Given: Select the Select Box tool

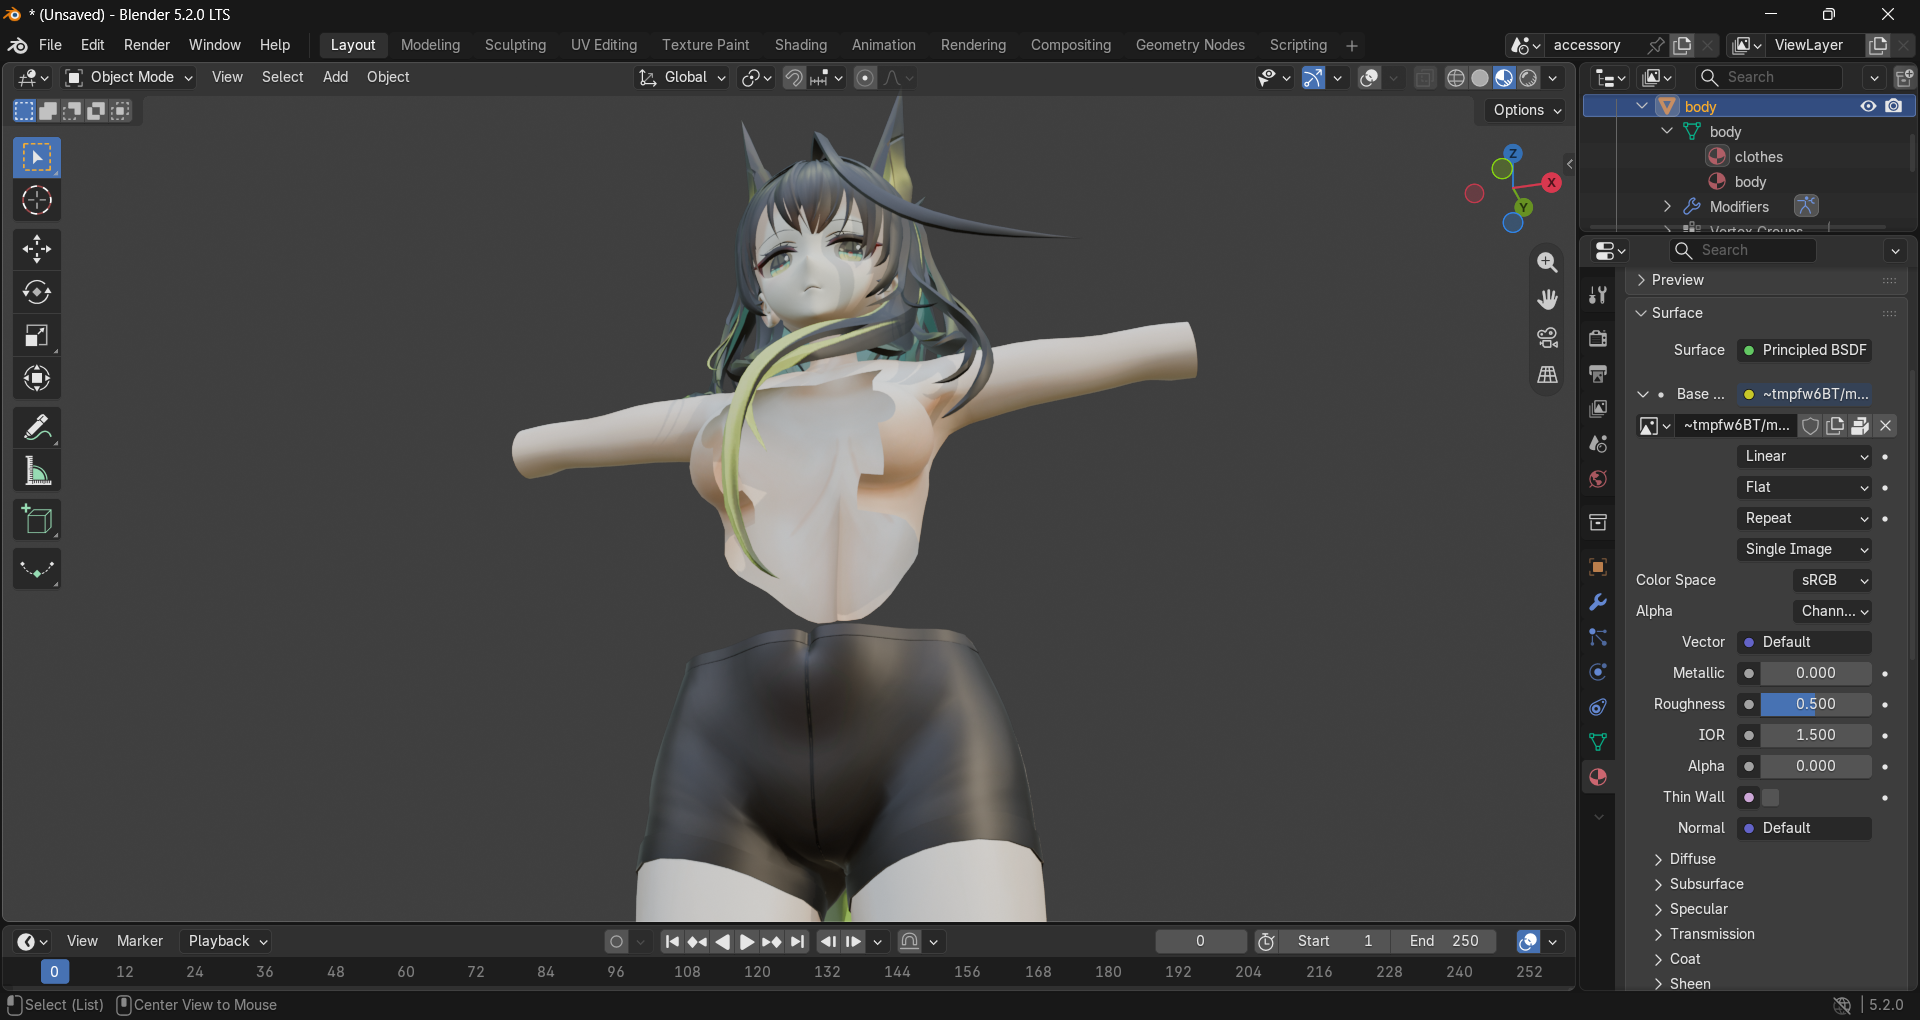Looking at the screenshot, I should point(37,158).
